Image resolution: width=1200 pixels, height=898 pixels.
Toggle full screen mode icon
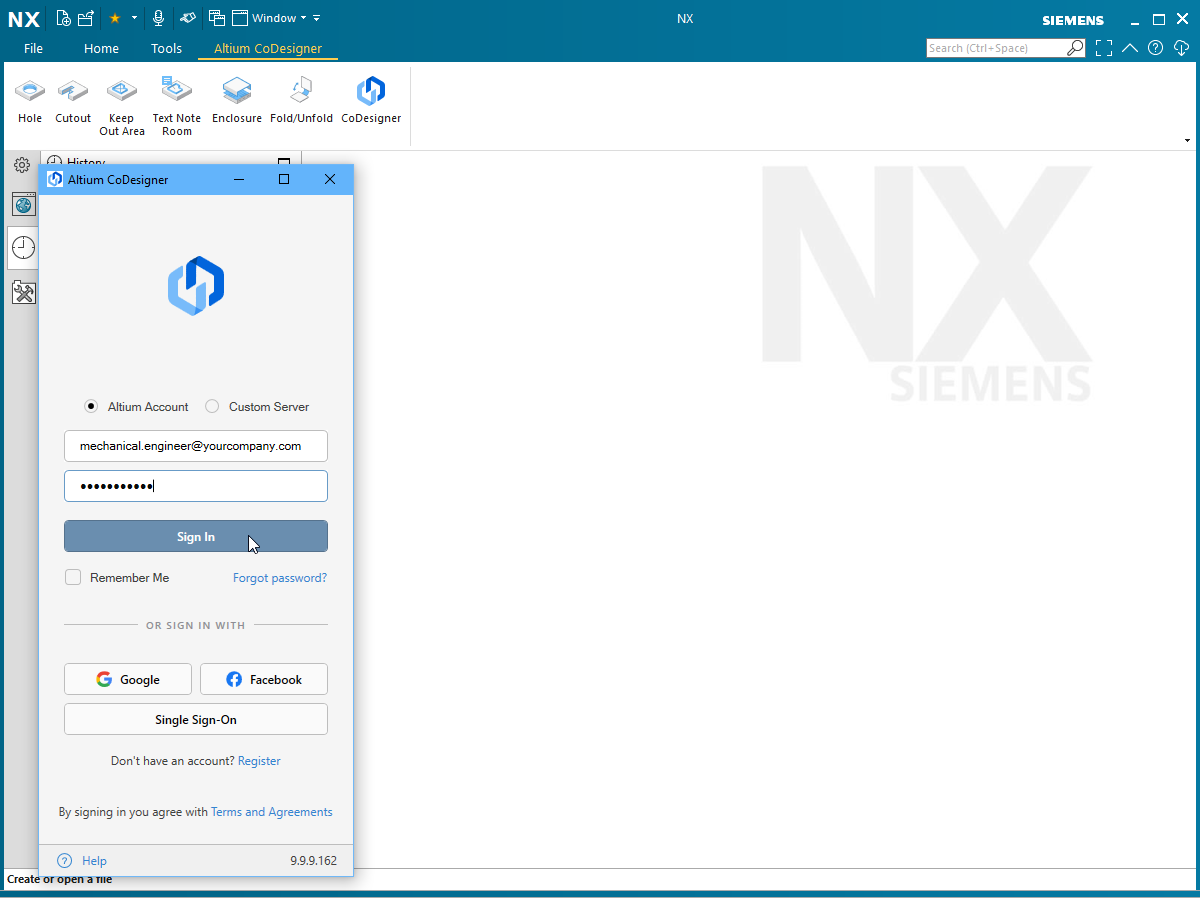point(1104,47)
